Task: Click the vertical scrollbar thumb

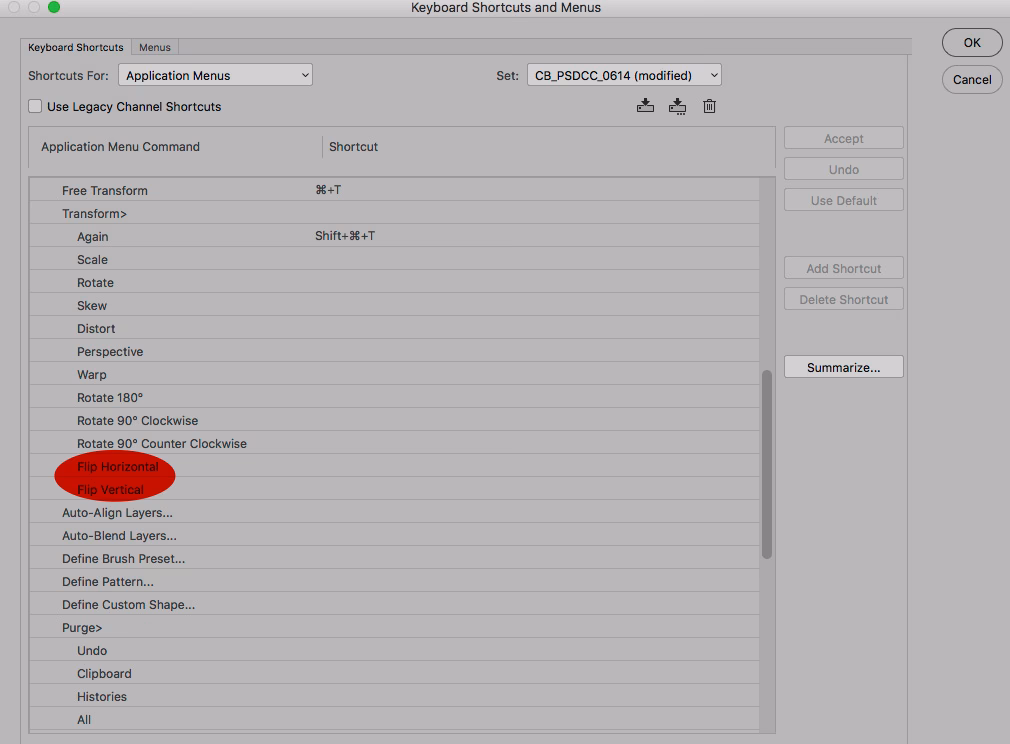Action: pos(767,463)
